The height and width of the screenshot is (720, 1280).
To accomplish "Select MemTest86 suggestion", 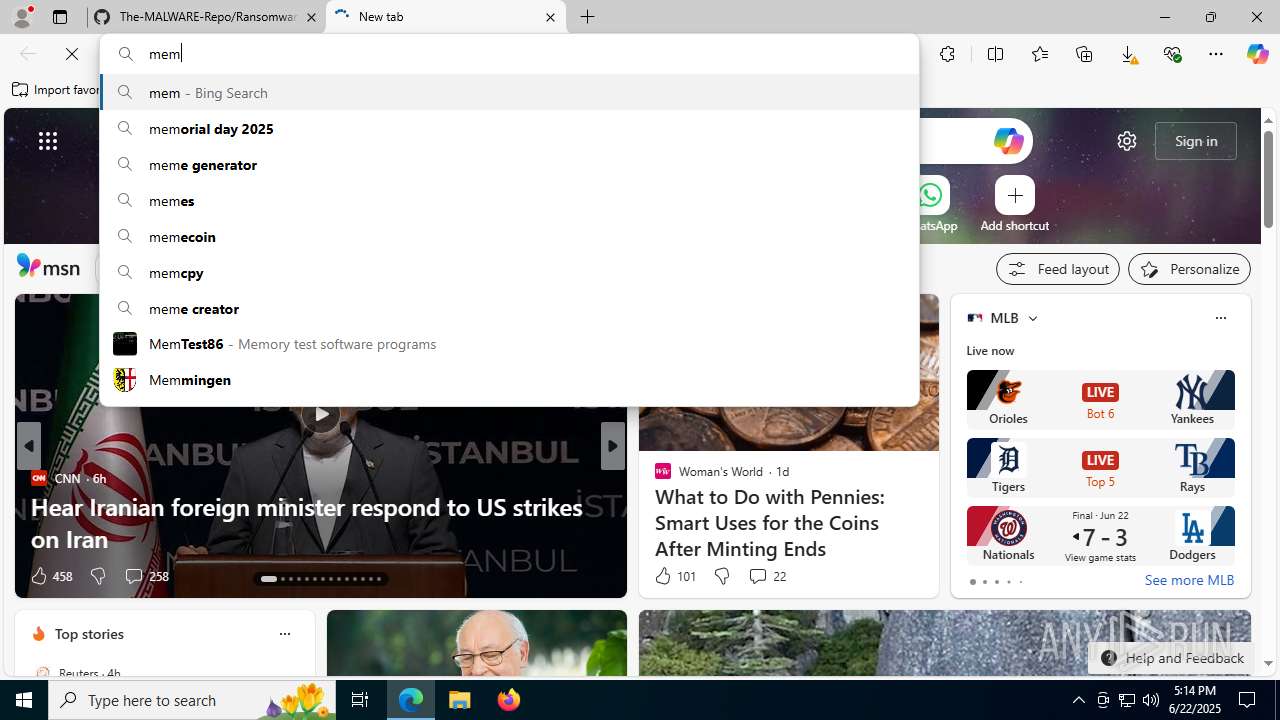I will 509,344.
